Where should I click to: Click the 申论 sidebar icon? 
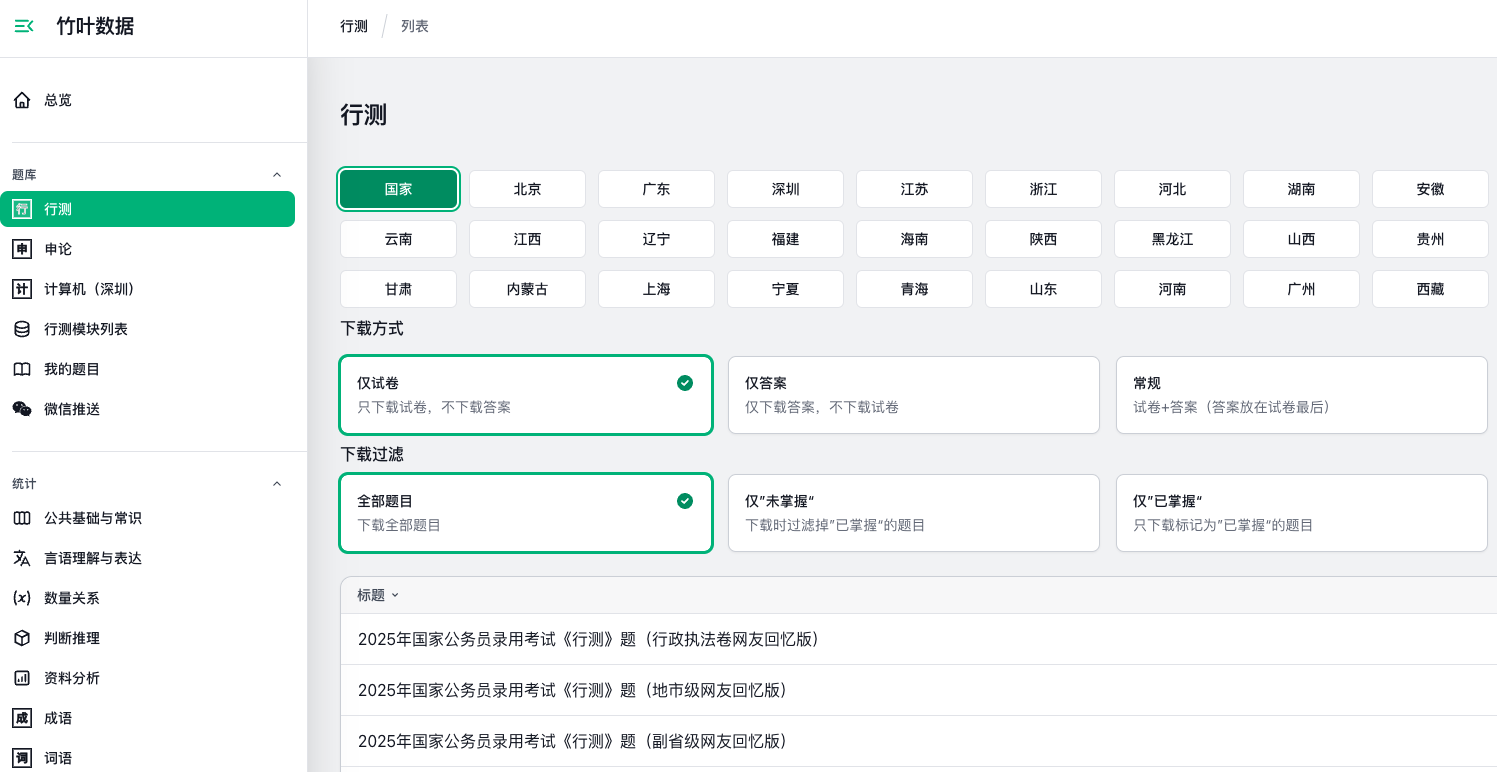22,249
